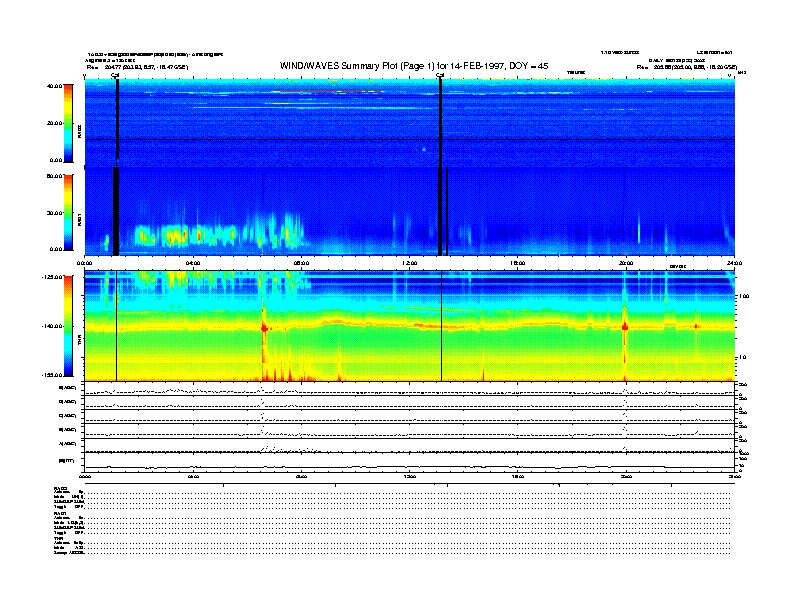
Task: Click the 04:00 tick label under RAD1 panel
Action: coord(193,263)
